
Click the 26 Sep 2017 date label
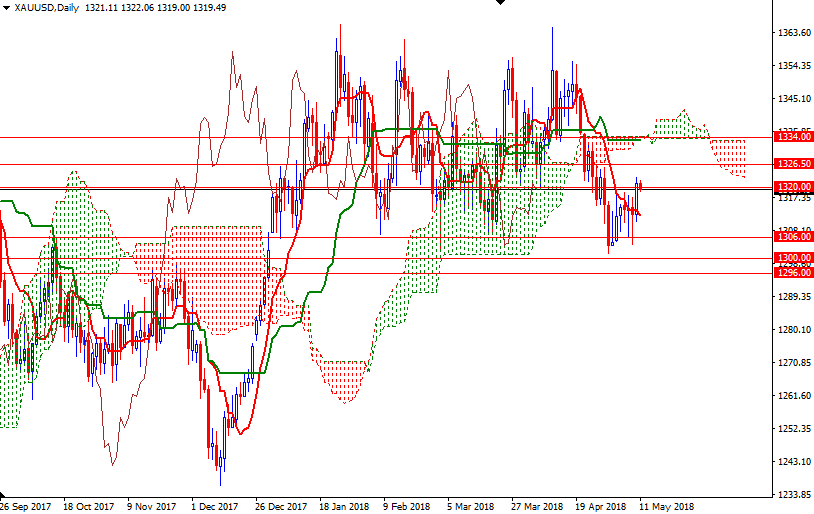(x=26, y=506)
